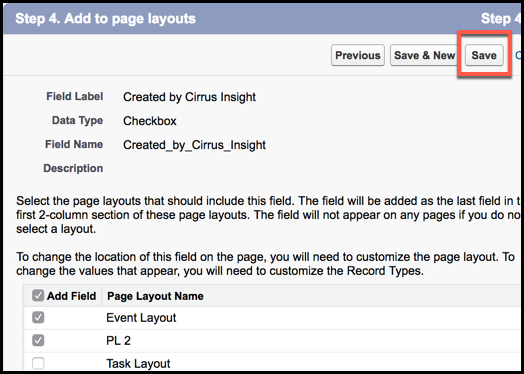
Task: Select the 'Event Layout' row text
Action: pos(141,318)
